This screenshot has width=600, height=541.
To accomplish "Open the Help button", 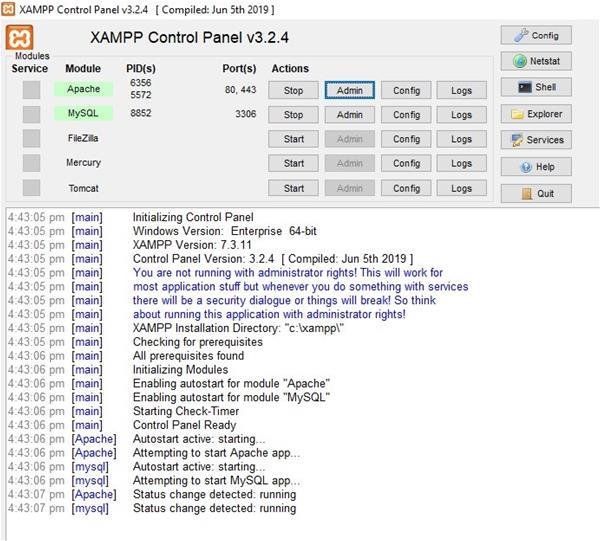I will pos(536,167).
